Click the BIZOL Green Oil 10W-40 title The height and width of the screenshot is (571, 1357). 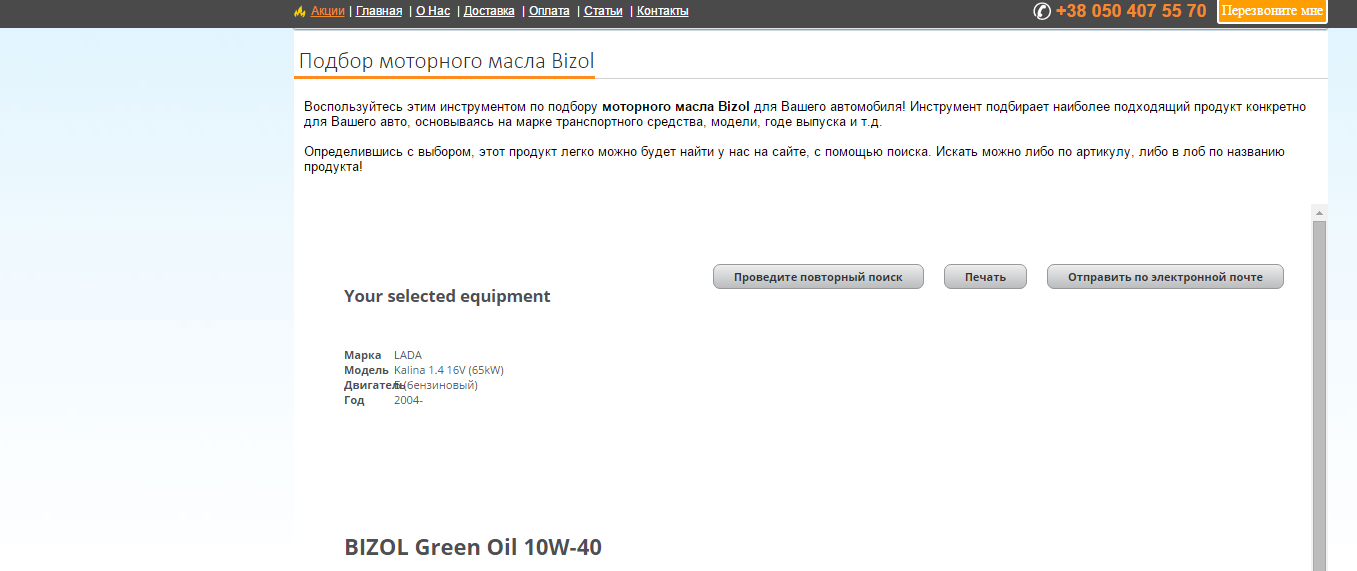(x=473, y=547)
